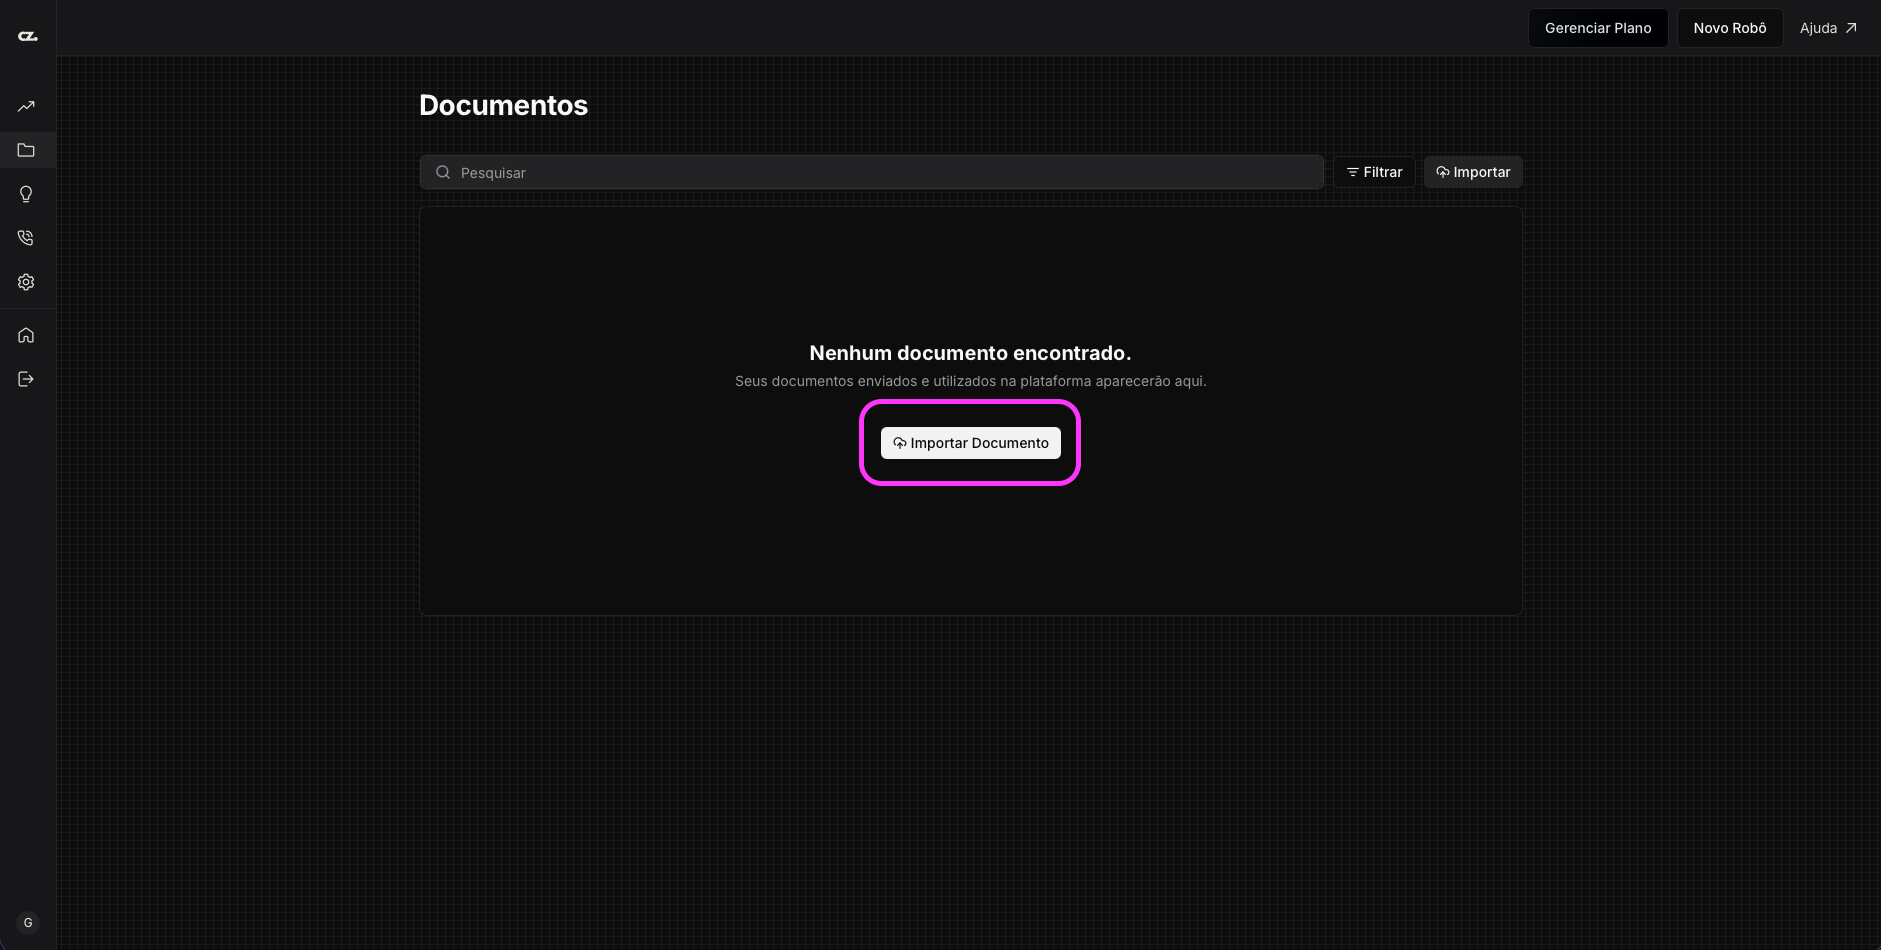Open the Importar options at top right
Image resolution: width=1881 pixels, height=950 pixels.
[x=1472, y=172]
